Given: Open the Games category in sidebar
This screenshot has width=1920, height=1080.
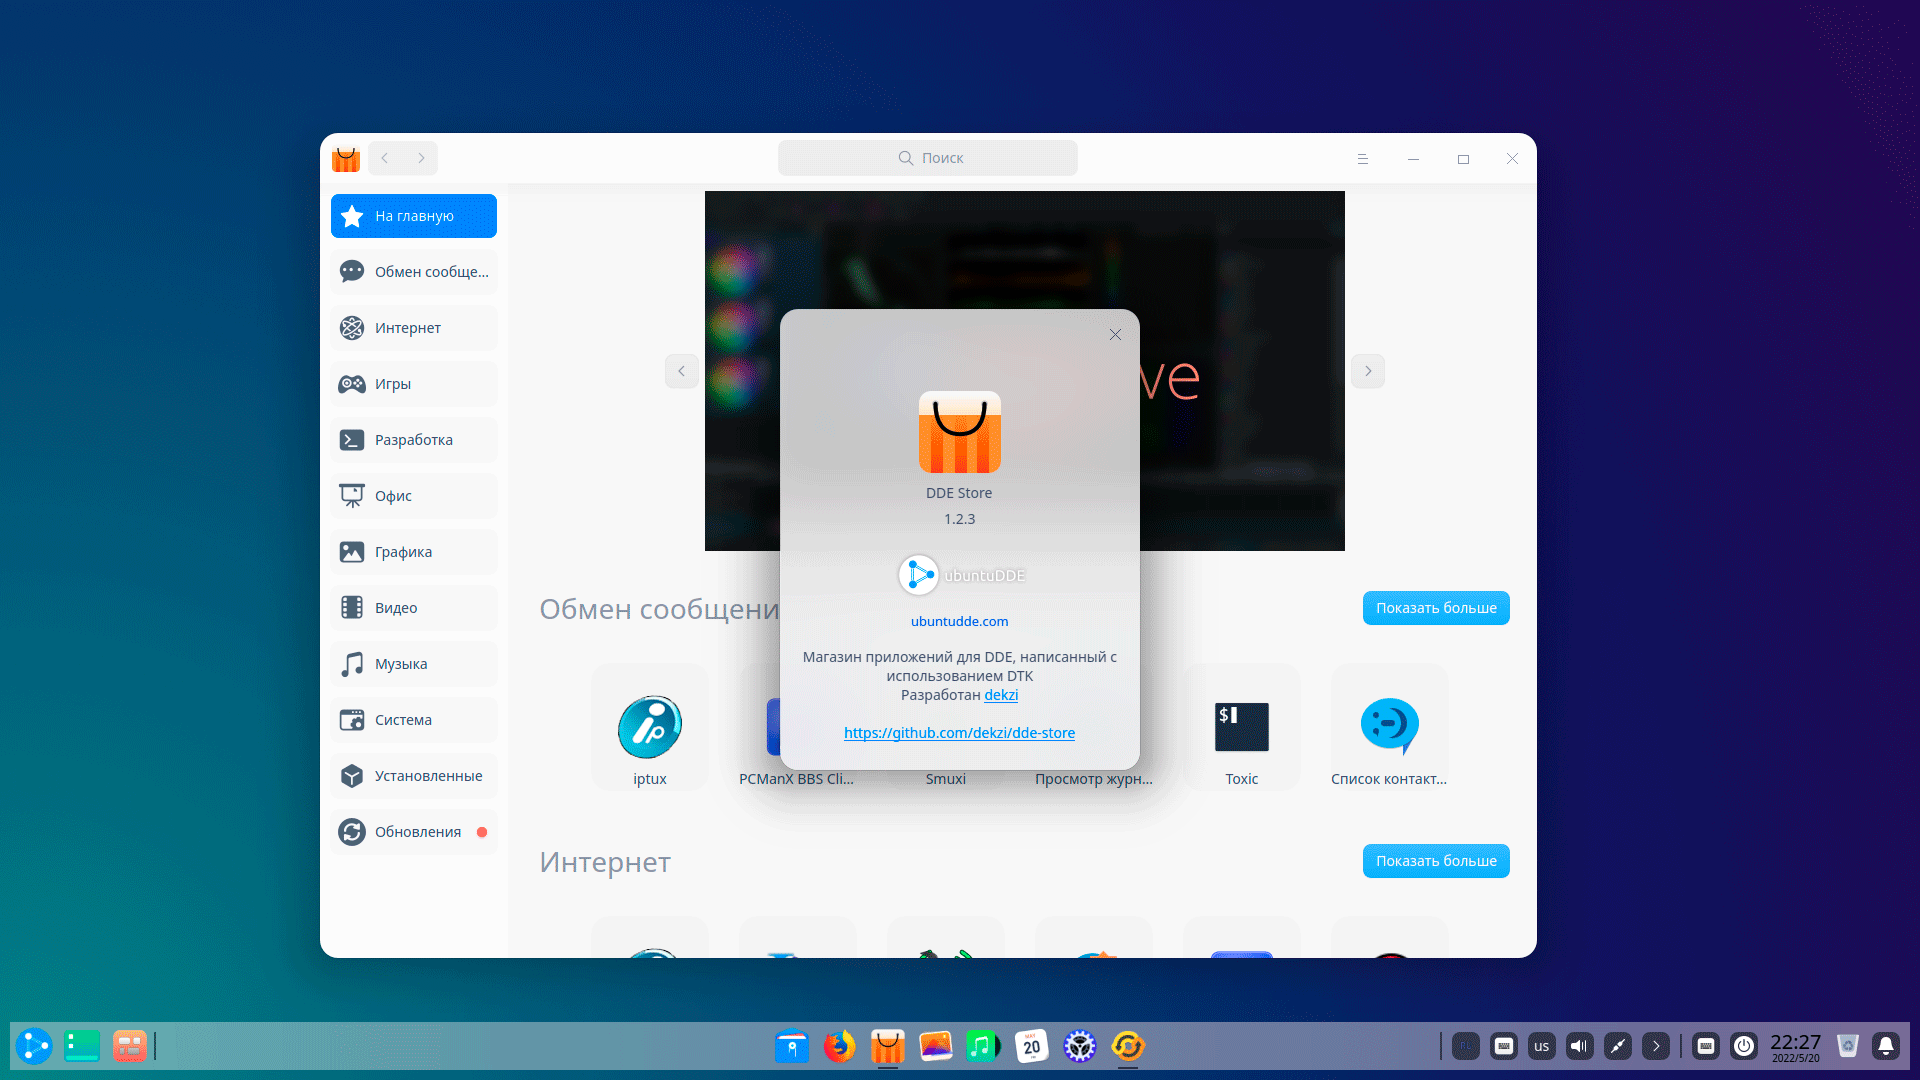Looking at the screenshot, I should 413,384.
